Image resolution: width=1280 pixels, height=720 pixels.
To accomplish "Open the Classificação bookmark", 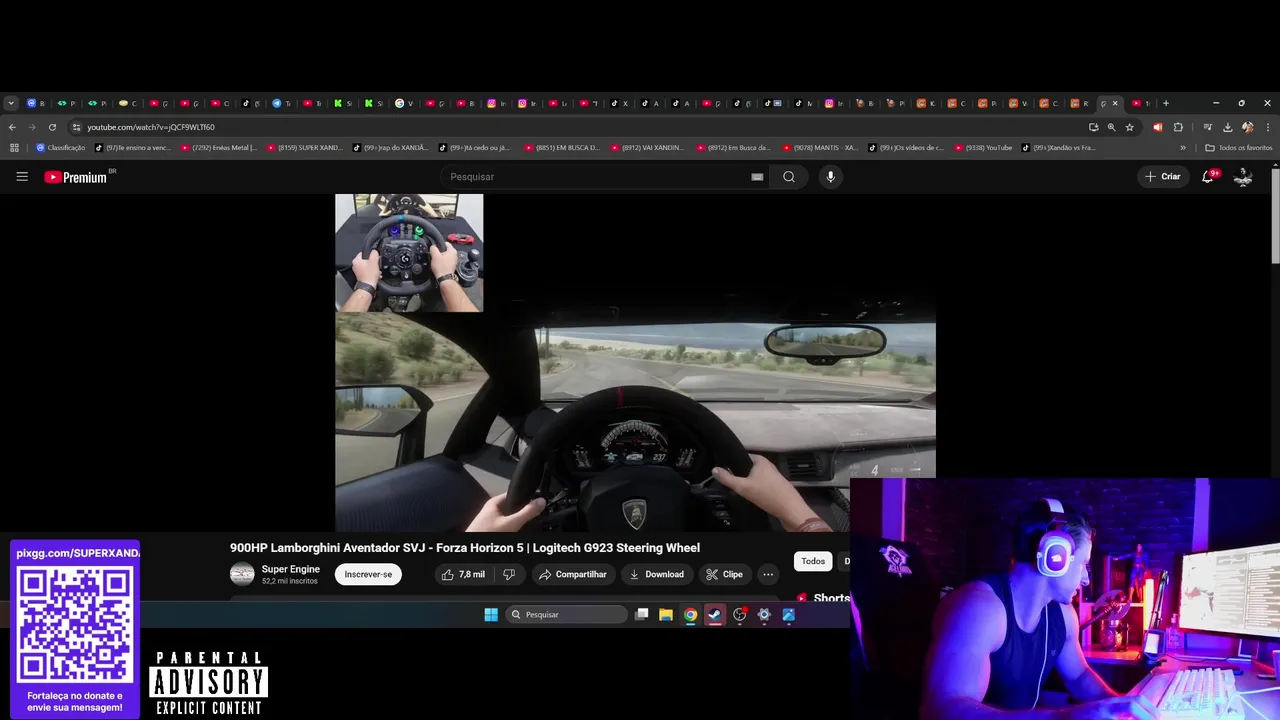I will point(61,148).
